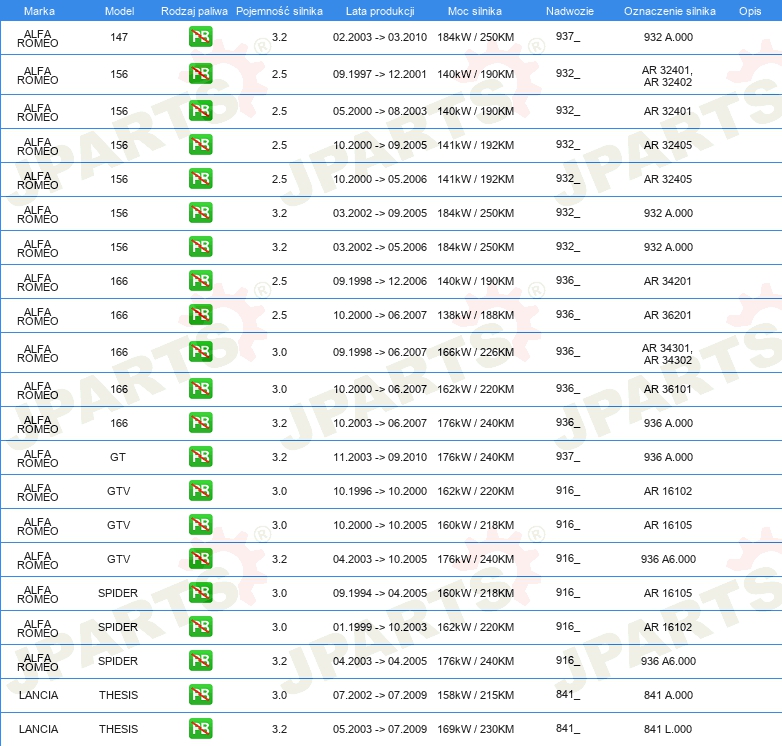Click engine code AR 36101
Image resolution: width=782 pixels, height=746 pixels.
click(668, 388)
